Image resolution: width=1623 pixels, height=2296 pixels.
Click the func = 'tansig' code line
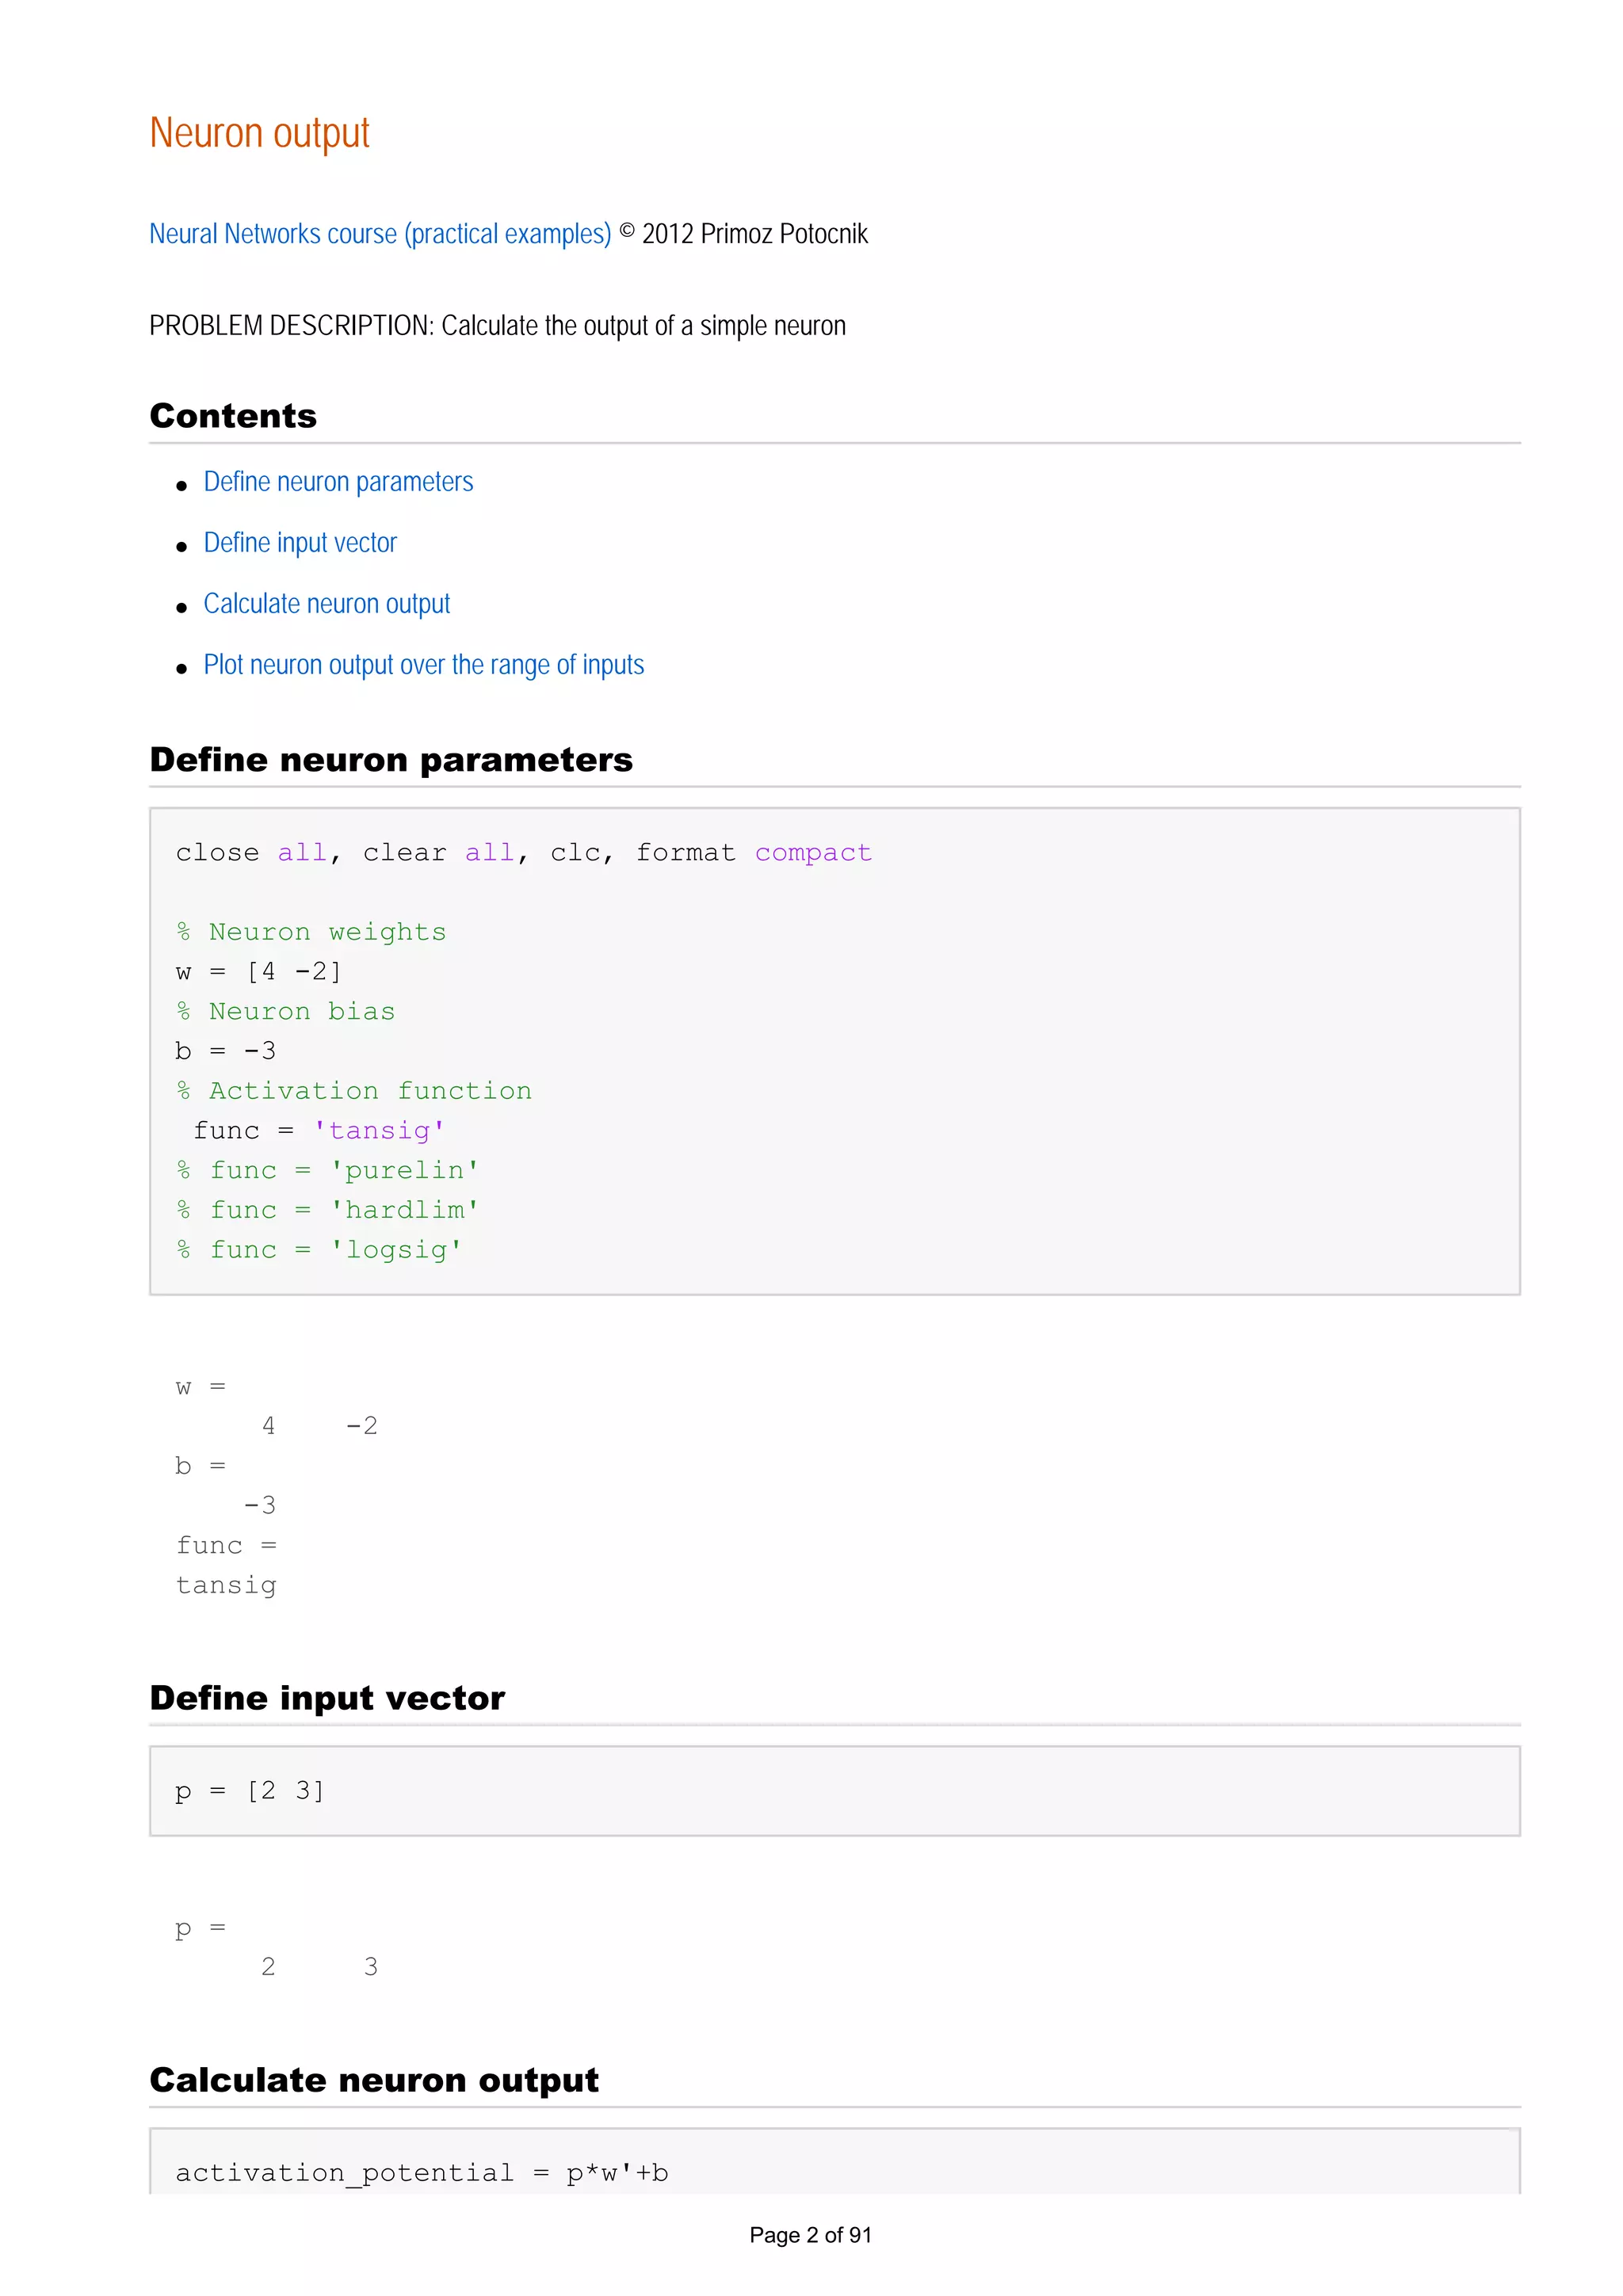[318, 1131]
